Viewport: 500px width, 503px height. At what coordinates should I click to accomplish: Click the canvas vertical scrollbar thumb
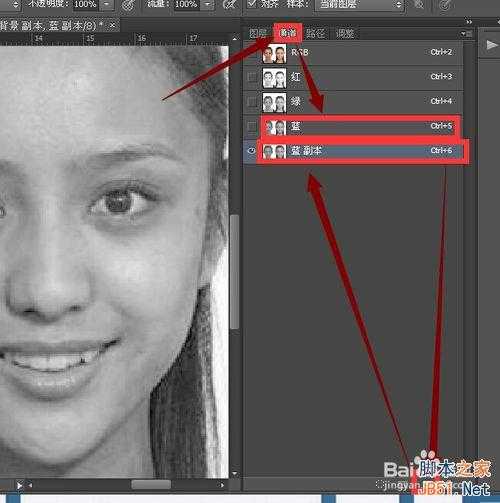(x=235, y=272)
